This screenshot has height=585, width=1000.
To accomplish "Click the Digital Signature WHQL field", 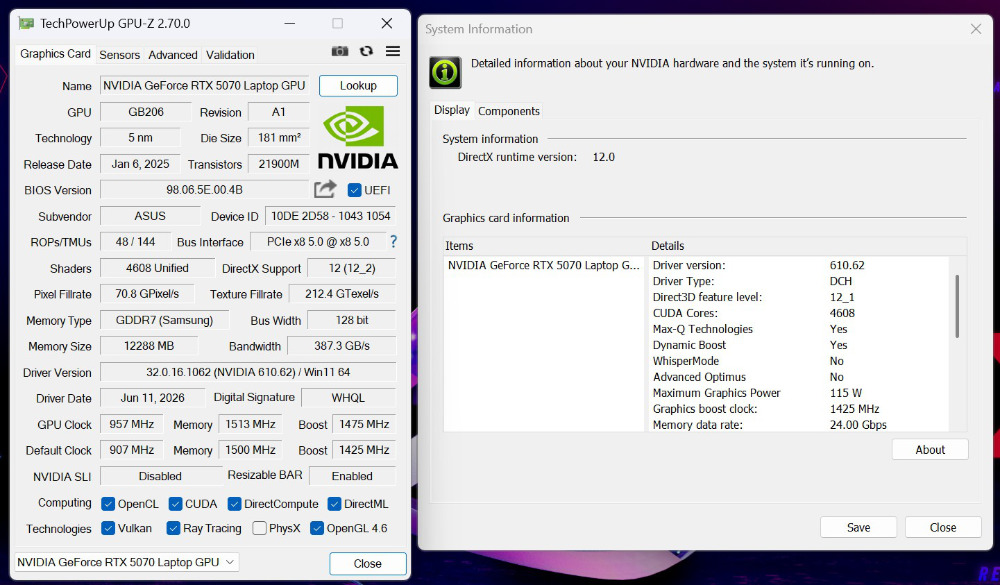I will tap(348, 398).
